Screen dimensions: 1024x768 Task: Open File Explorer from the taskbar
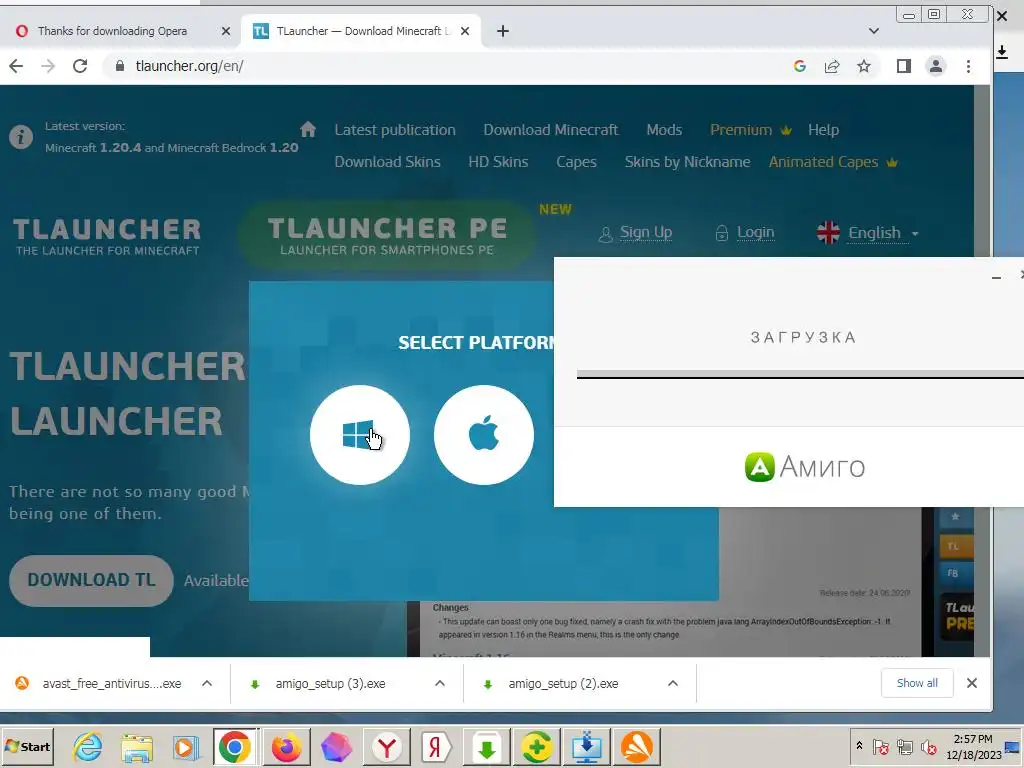(137, 747)
